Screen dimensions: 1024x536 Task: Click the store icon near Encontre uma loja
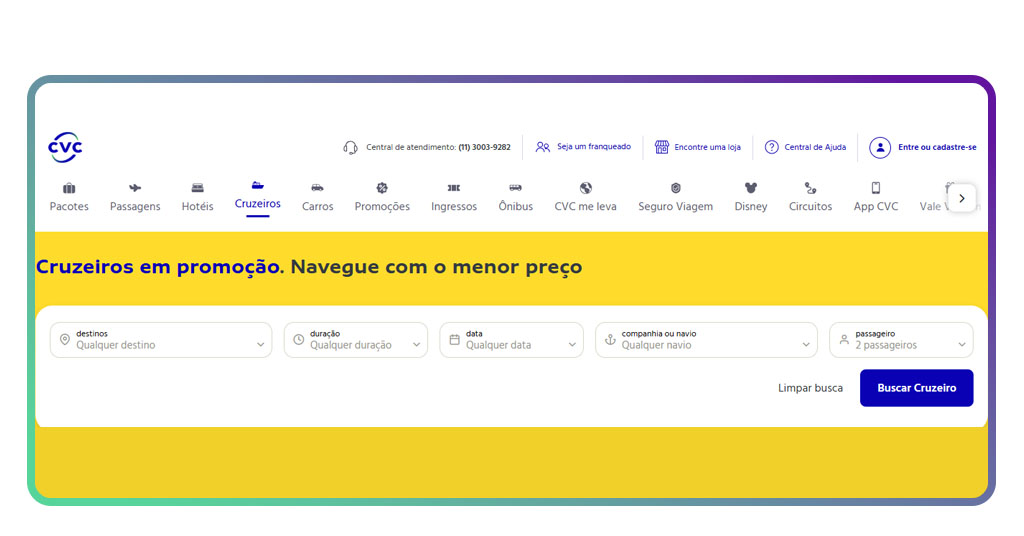(x=662, y=147)
